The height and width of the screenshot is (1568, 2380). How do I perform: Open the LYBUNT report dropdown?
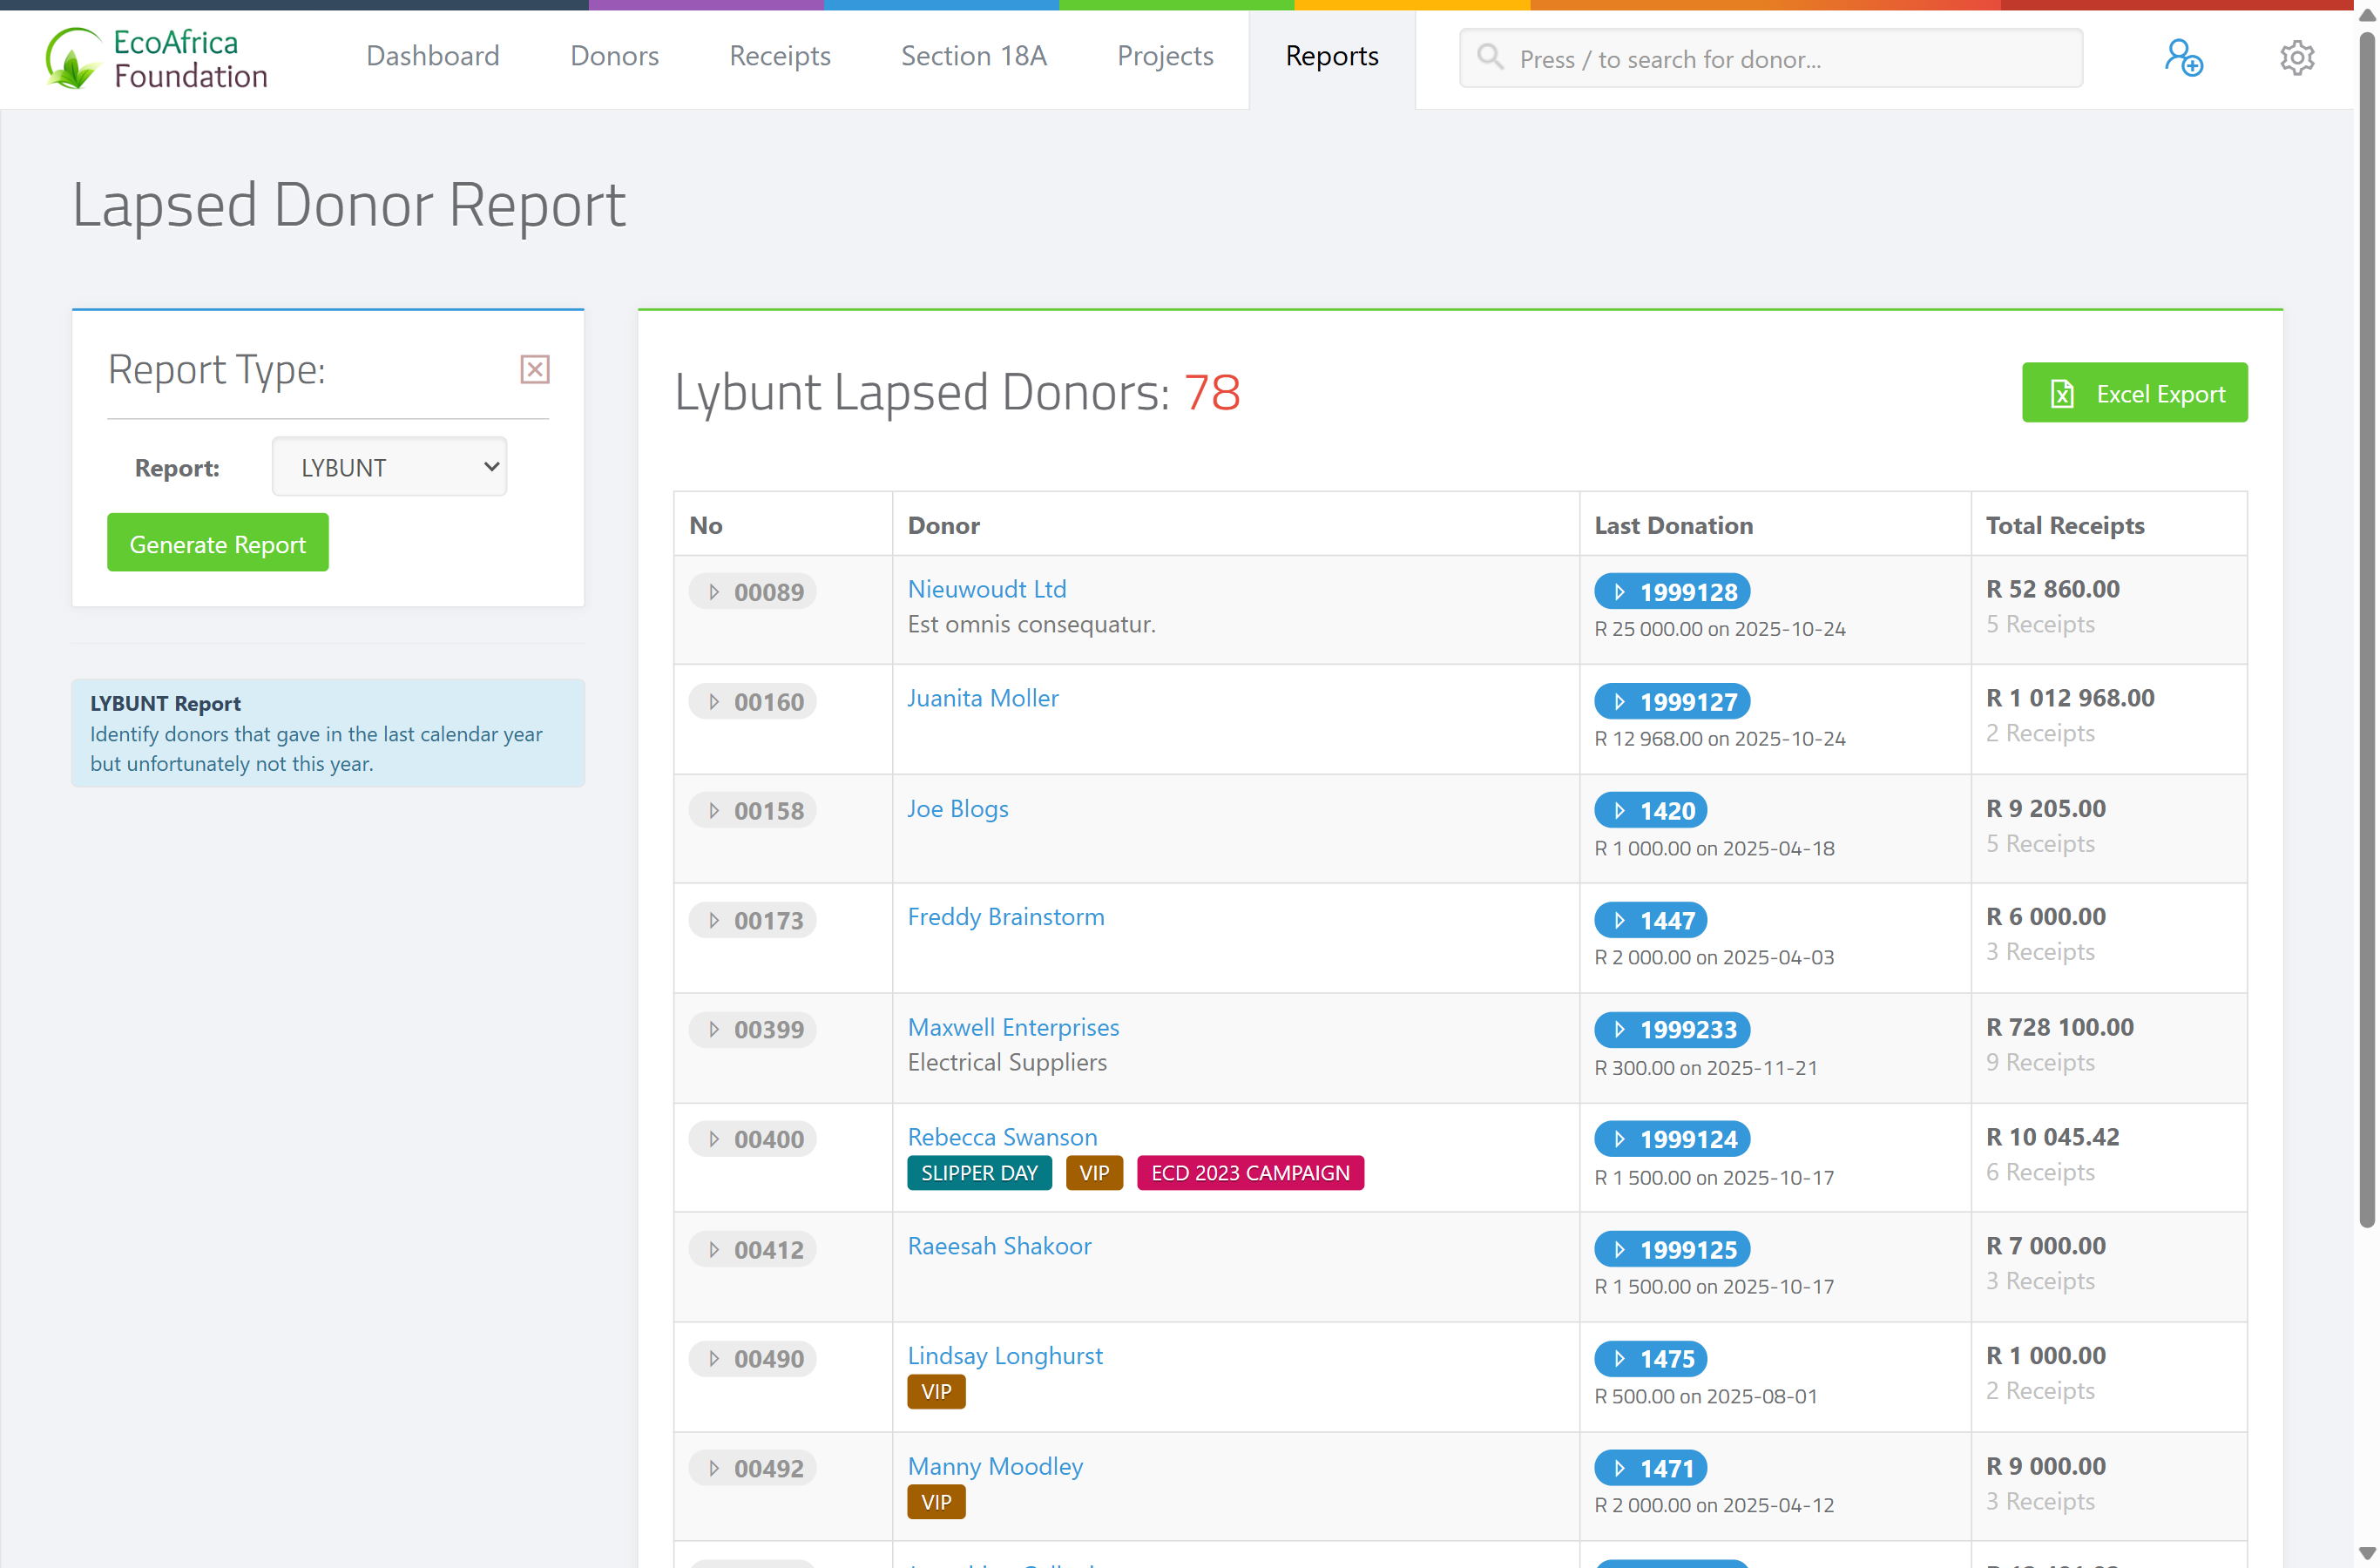(x=389, y=466)
